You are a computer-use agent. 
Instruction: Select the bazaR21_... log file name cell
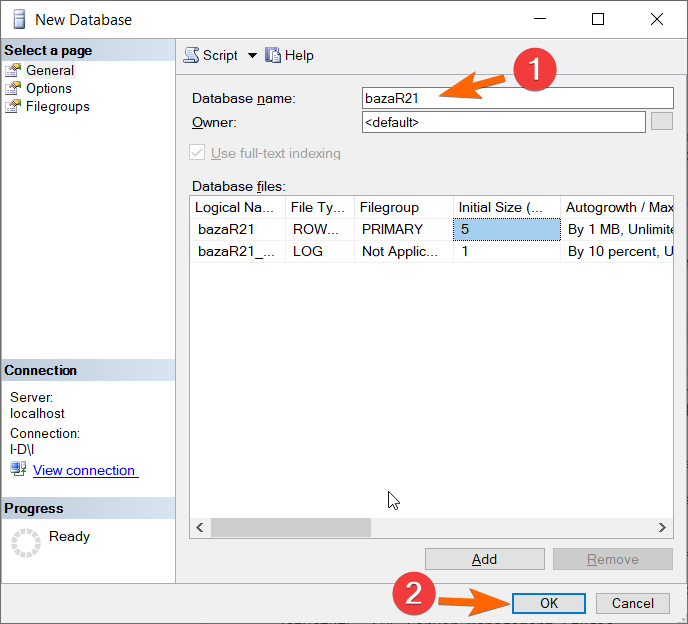(x=237, y=251)
